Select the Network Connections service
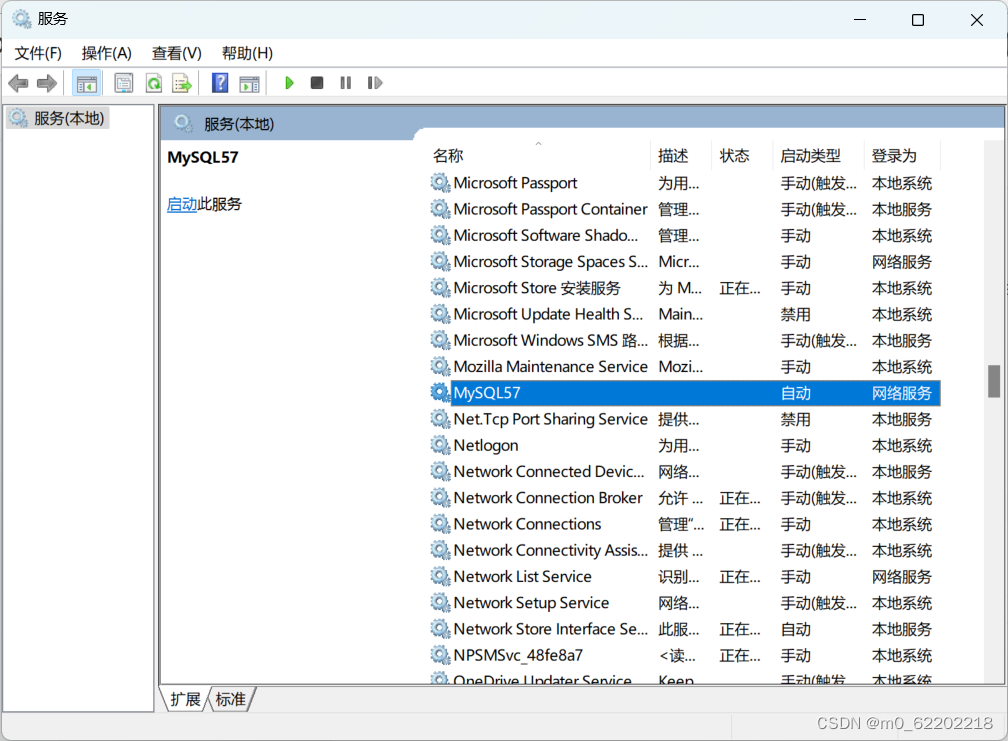The width and height of the screenshot is (1008, 741). click(685, 524)
